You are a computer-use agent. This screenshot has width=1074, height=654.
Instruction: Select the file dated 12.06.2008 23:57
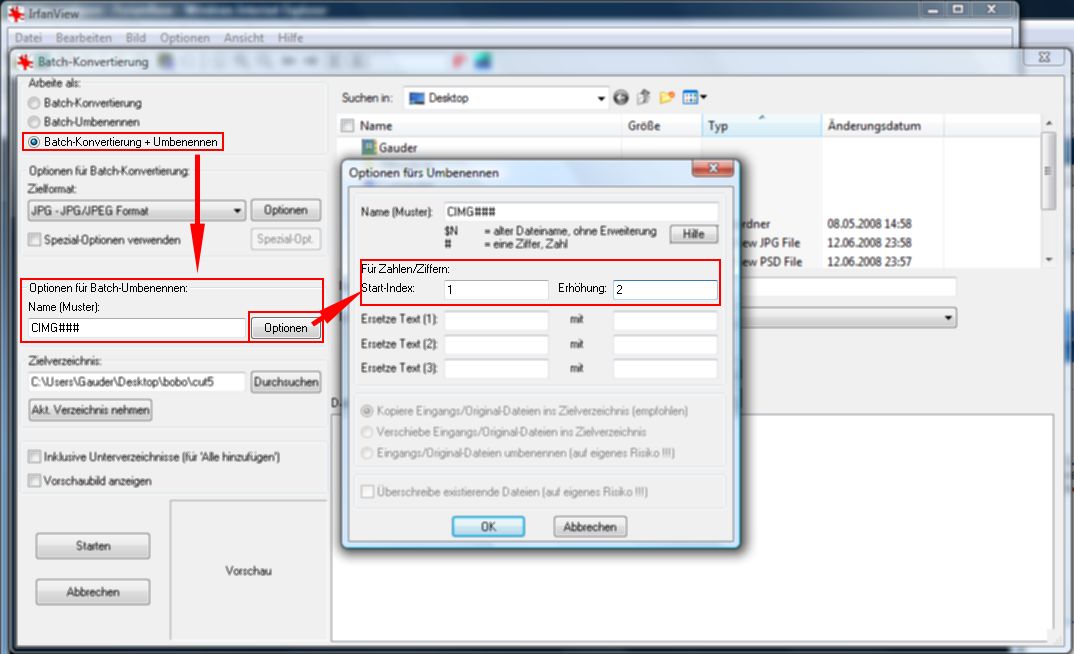click(x=869, y=262)
